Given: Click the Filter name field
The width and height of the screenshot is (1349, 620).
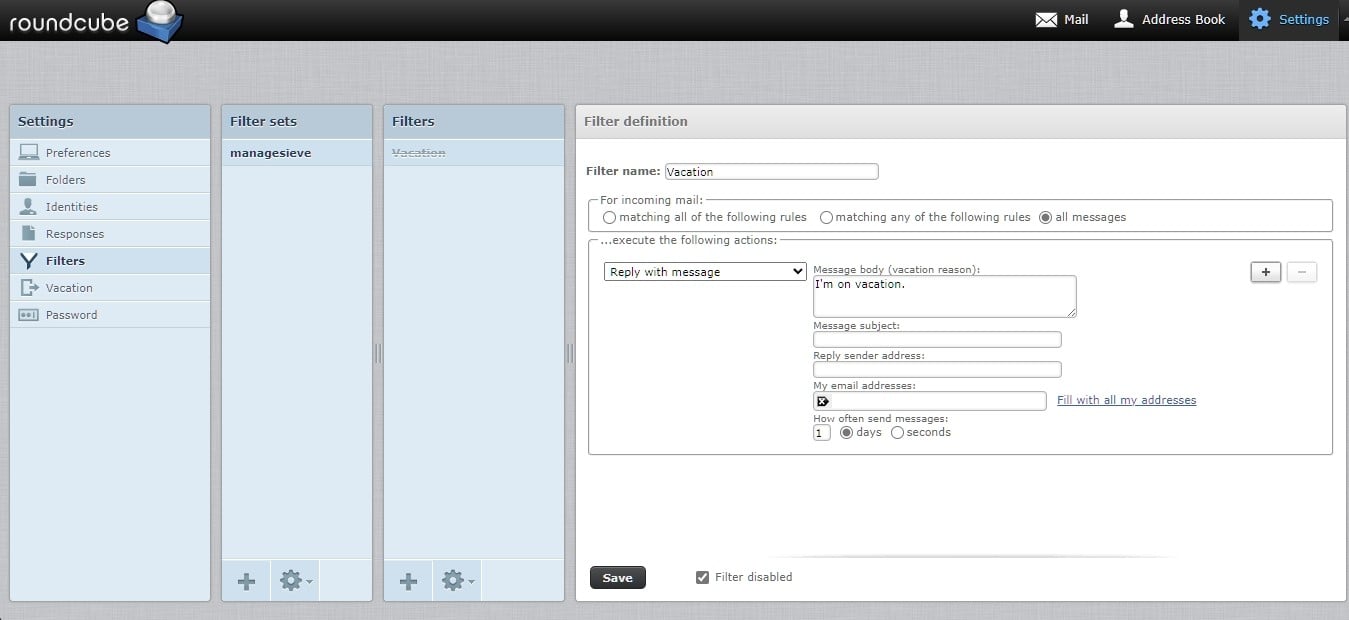Looking at the screenshot, I should (x=771, y=172).
